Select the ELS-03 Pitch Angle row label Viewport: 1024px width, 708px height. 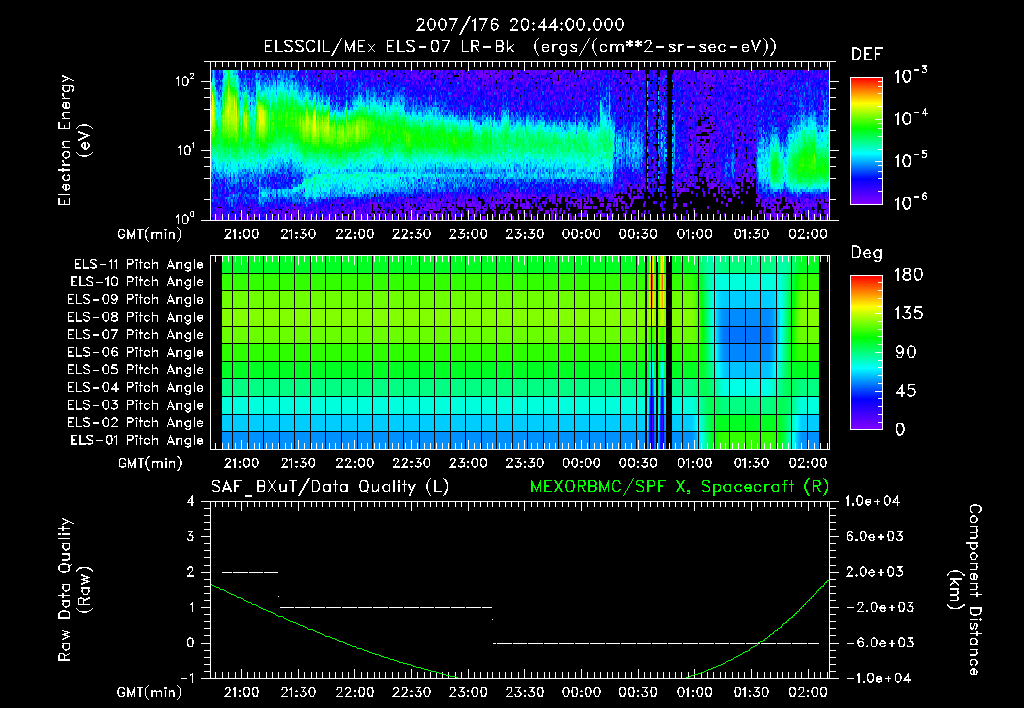click(x=135, y=405)
